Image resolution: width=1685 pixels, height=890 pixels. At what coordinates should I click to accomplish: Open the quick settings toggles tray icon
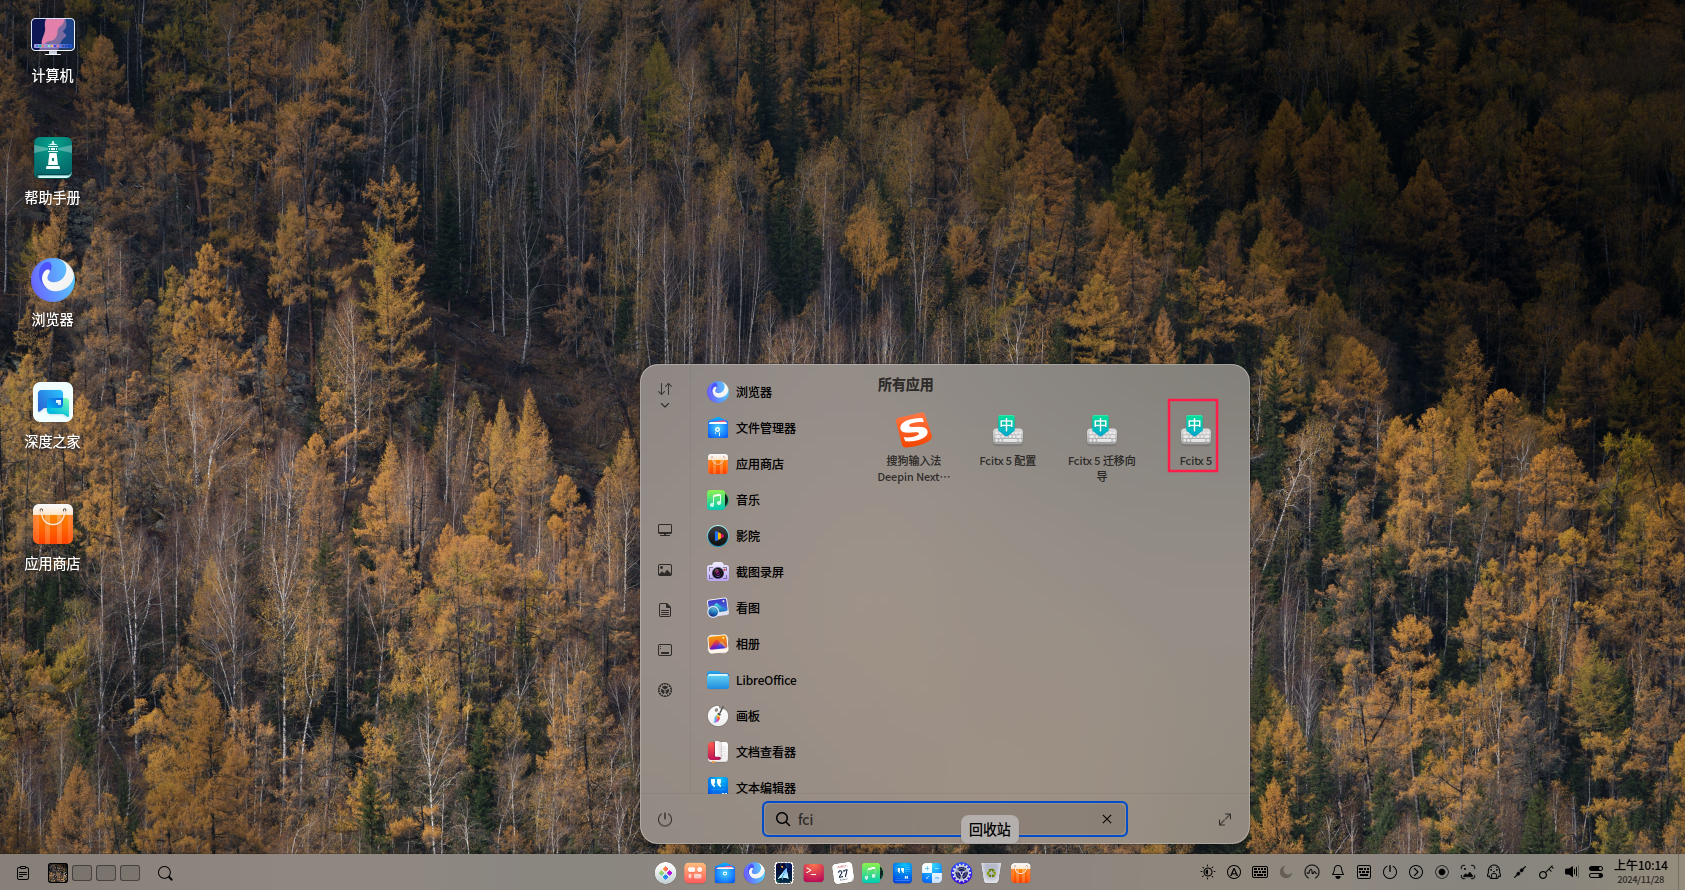click(1596, 872)
